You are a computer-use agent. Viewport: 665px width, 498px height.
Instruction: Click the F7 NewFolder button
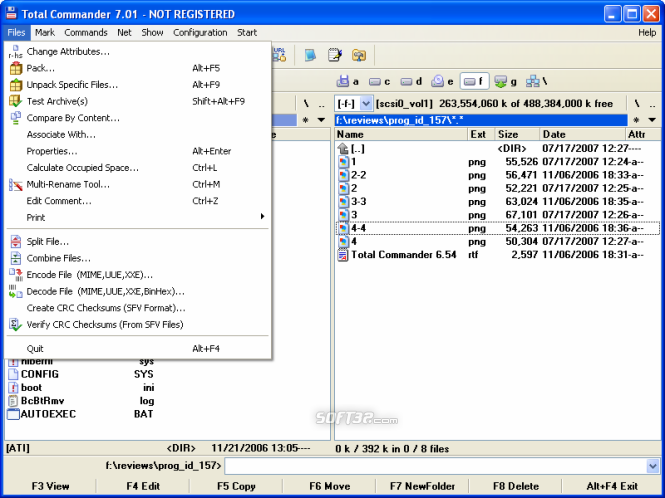(x=422, y=486)
